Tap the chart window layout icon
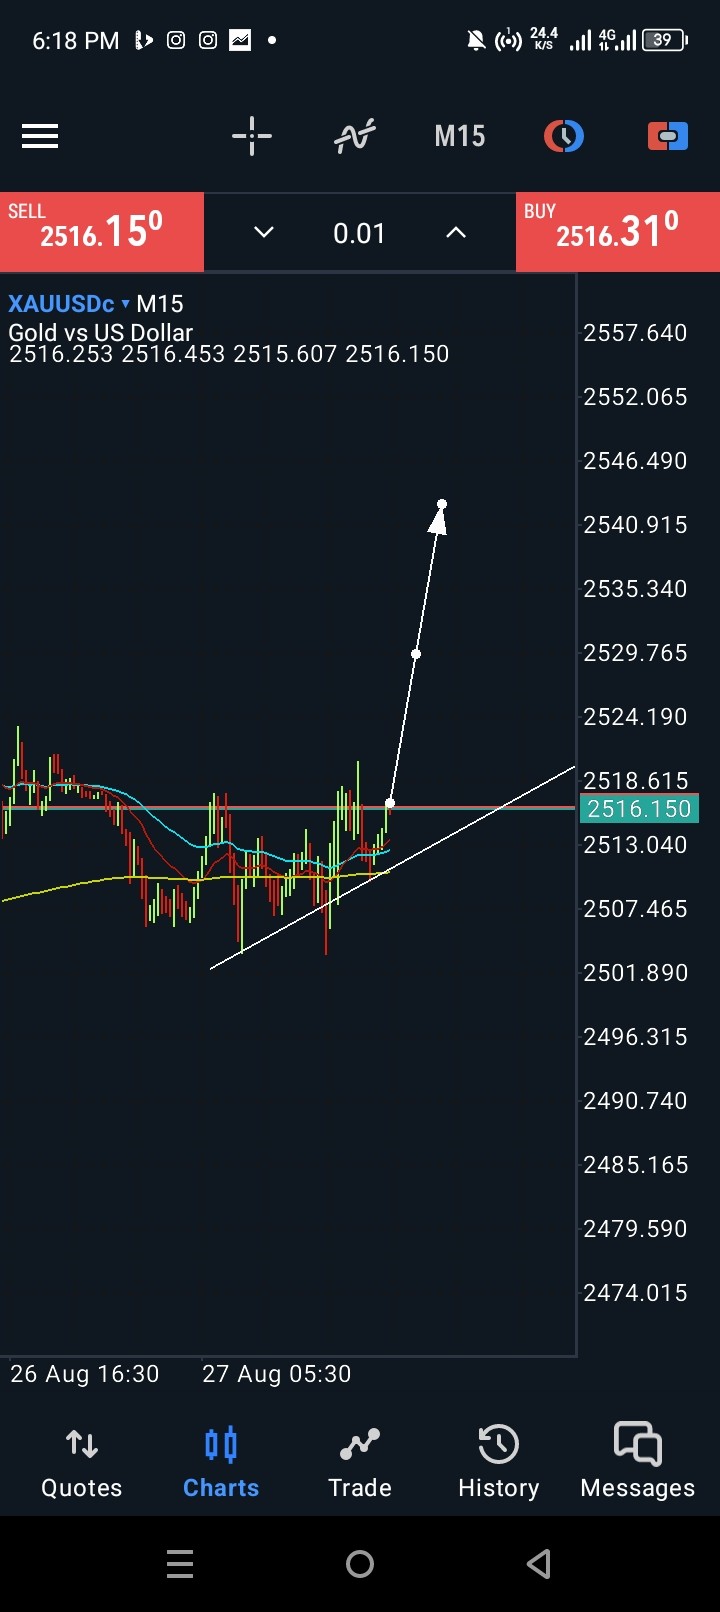This screenshot has width=720, height=1612. (667, 136)
